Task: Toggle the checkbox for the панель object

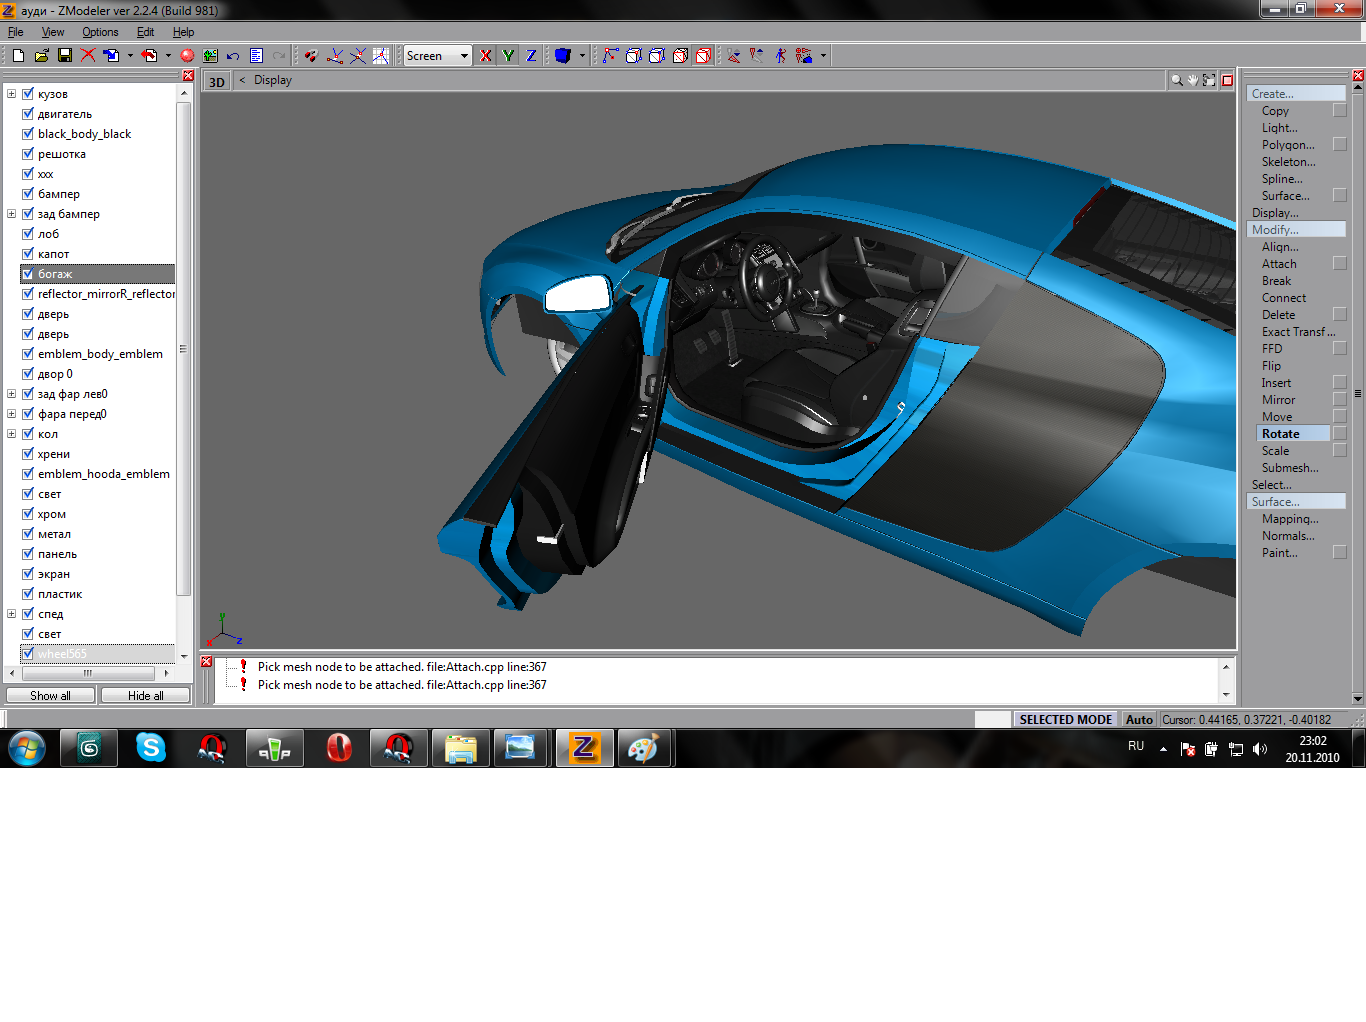Action: [28, 554]
